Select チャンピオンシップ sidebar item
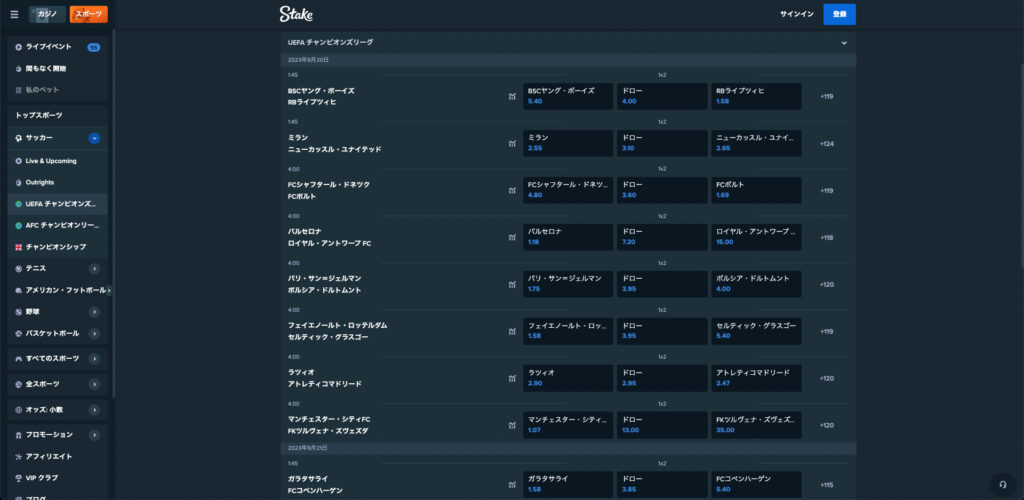The width and height of the screenshot is (1024, 500). click(57, 247)
